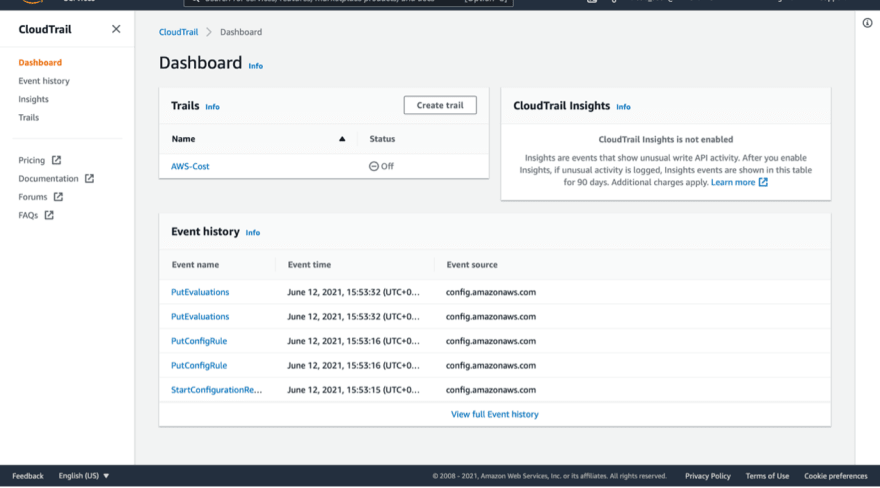Image resolution: width=880 pixels, height=488 pixels.
Task: Click the Status column header in Trails
Action: tap(382, 139)
